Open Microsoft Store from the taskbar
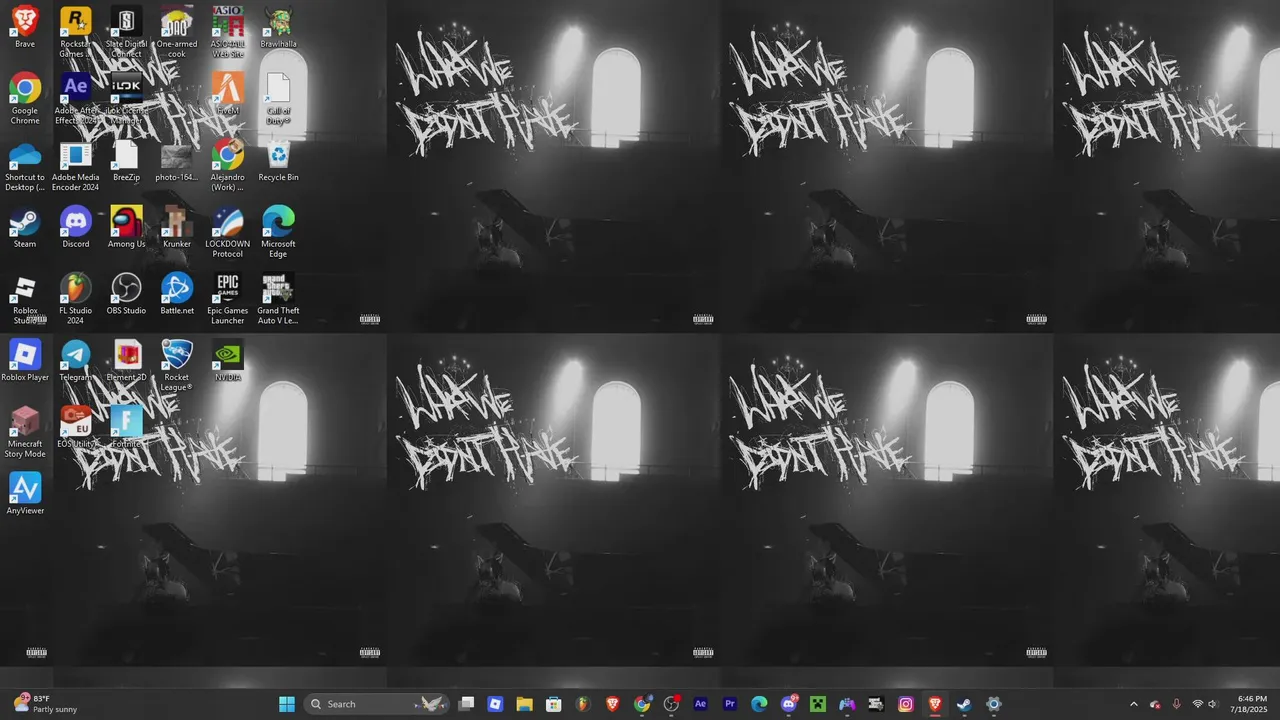Screen dimensions: 1280x720 553,704
